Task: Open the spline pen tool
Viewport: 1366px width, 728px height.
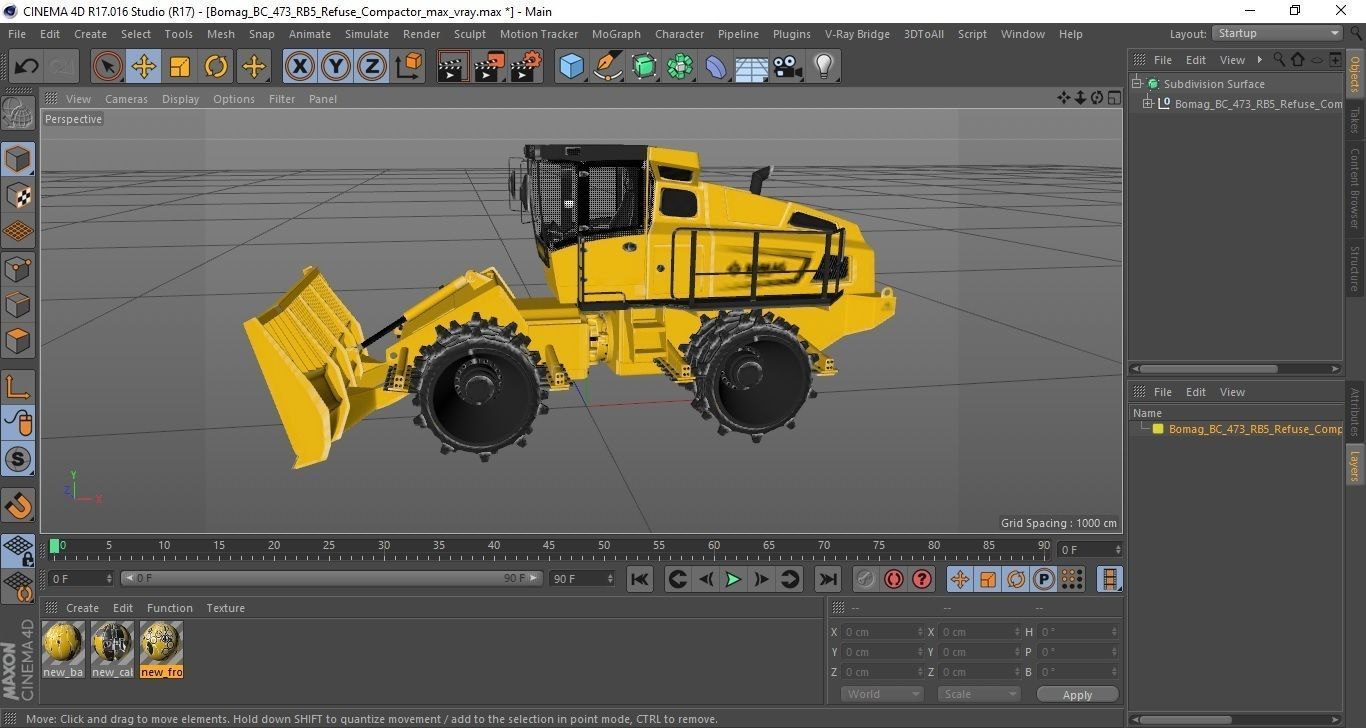Action: pyautogui.click(x=608, y=67)
